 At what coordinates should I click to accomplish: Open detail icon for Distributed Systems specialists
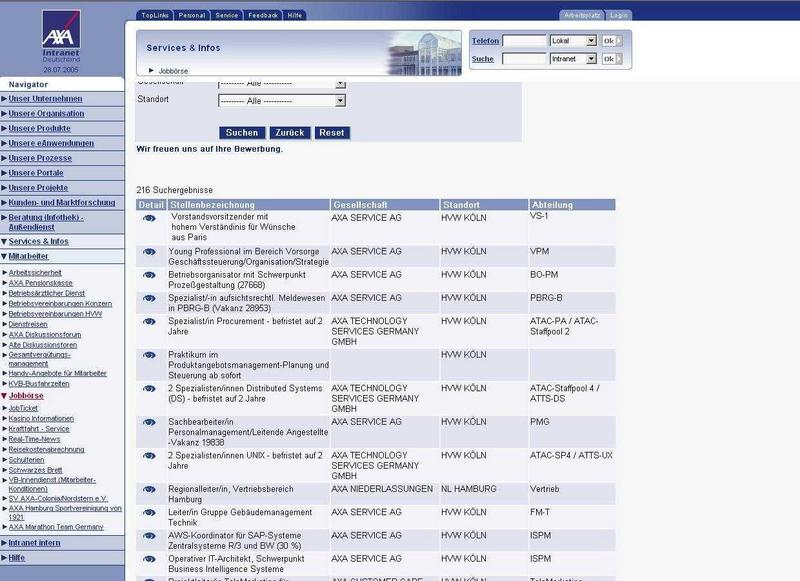coord(149,389)
